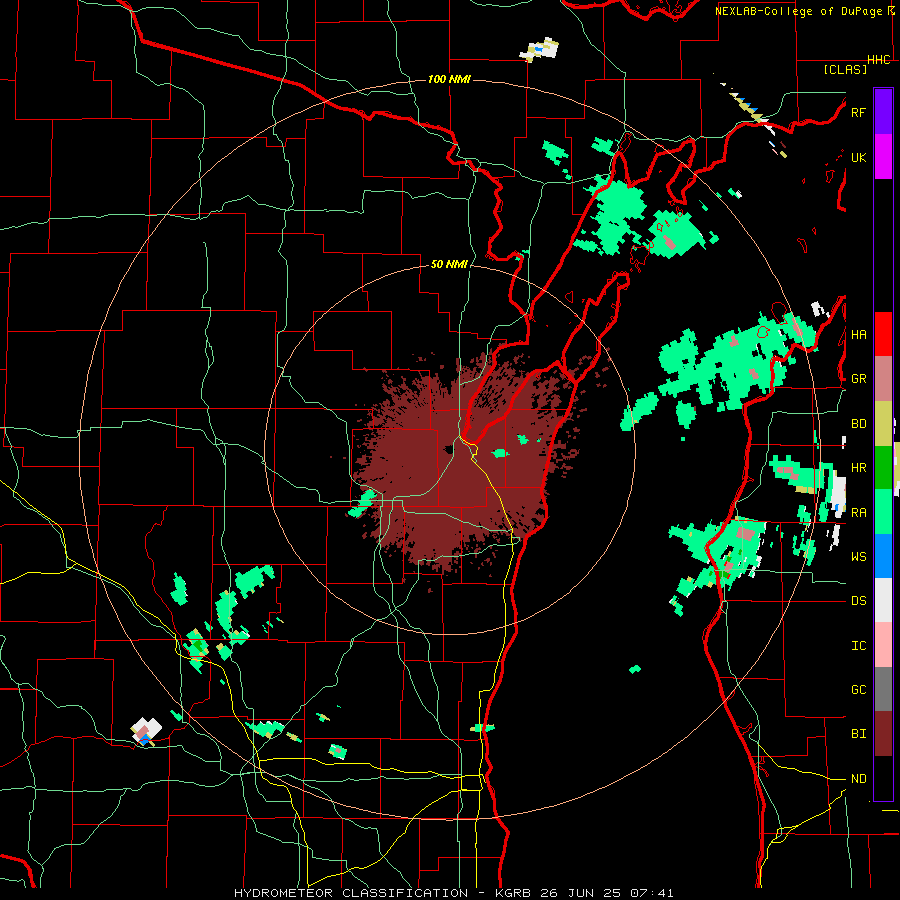Click the KGRB station identifier
Viewport: 900px width, 900px height.
(x=514, y=893)
